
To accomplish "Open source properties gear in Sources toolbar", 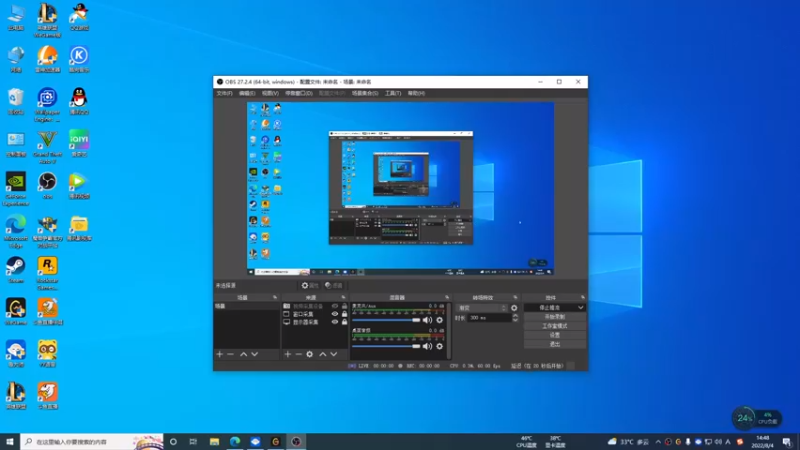I will 310,354.
